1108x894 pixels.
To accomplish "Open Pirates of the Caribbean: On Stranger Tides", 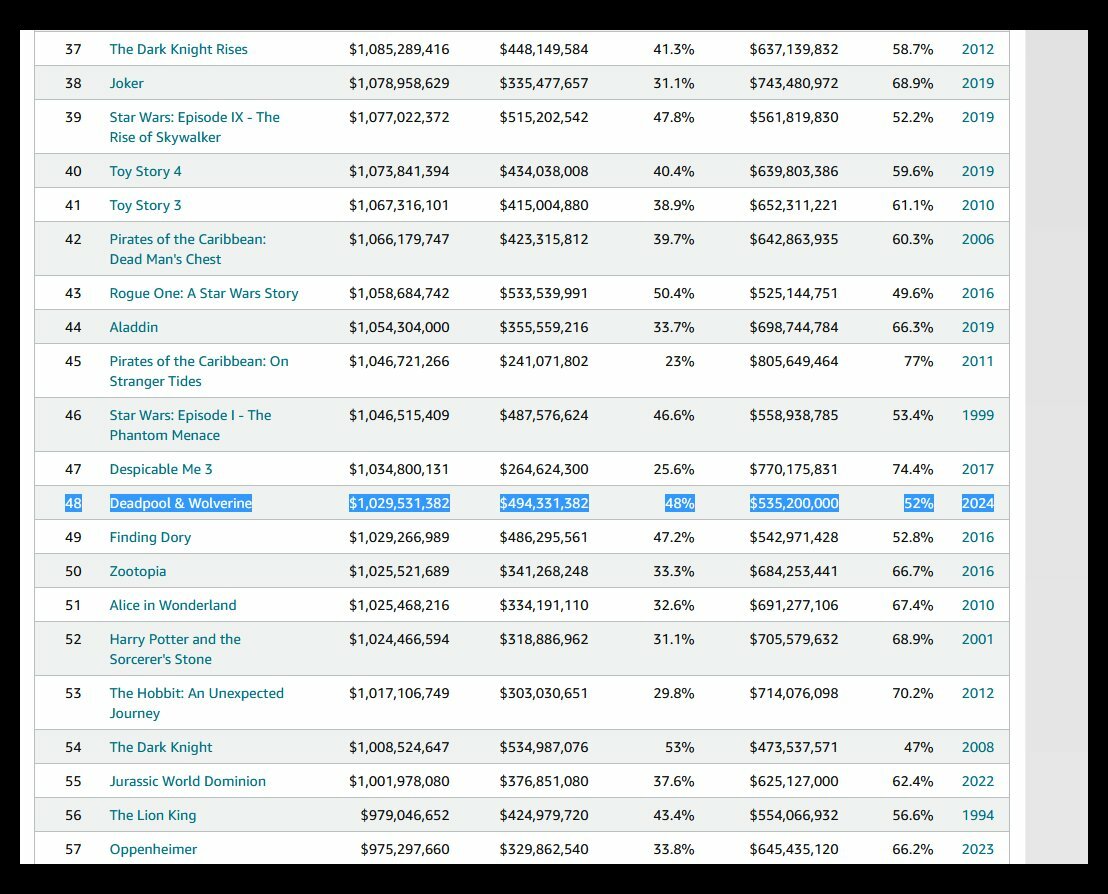I will click(x=199, y=371).
